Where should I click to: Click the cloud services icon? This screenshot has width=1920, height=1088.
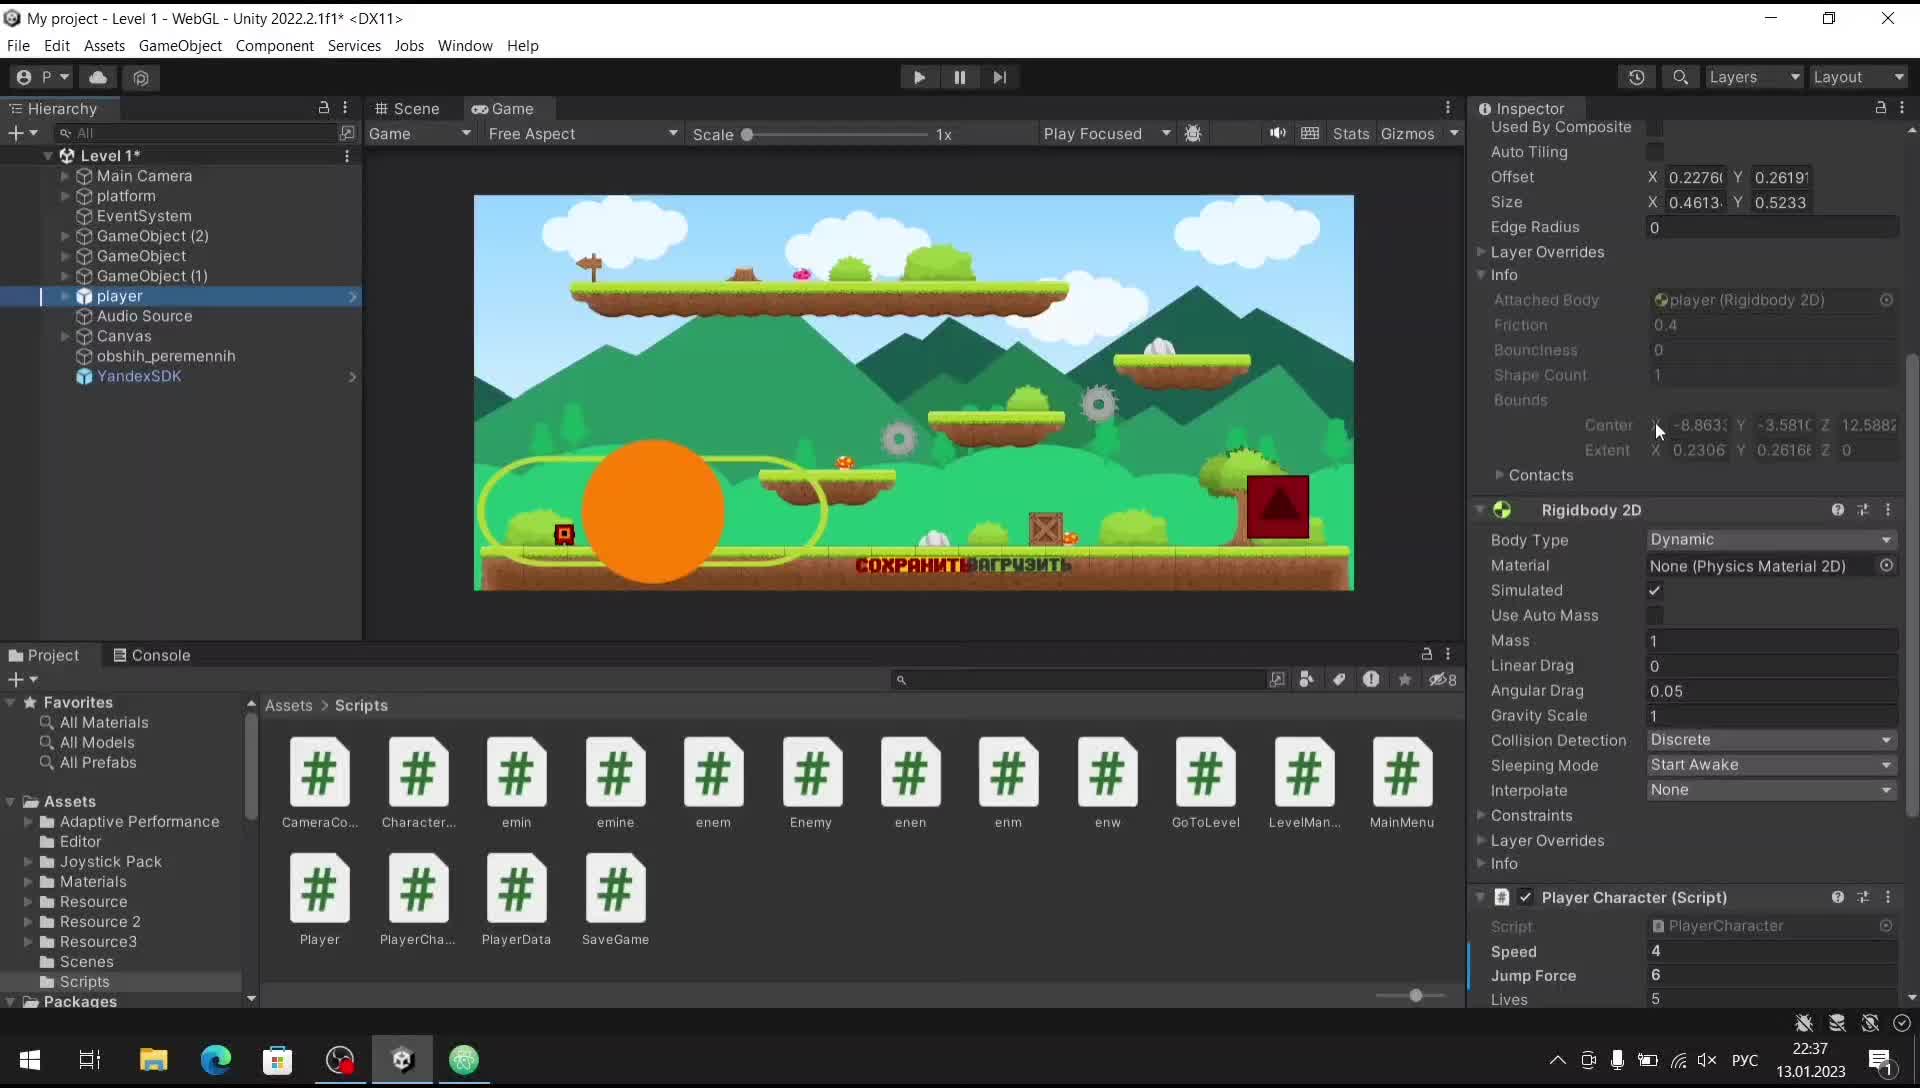(98, 77)
